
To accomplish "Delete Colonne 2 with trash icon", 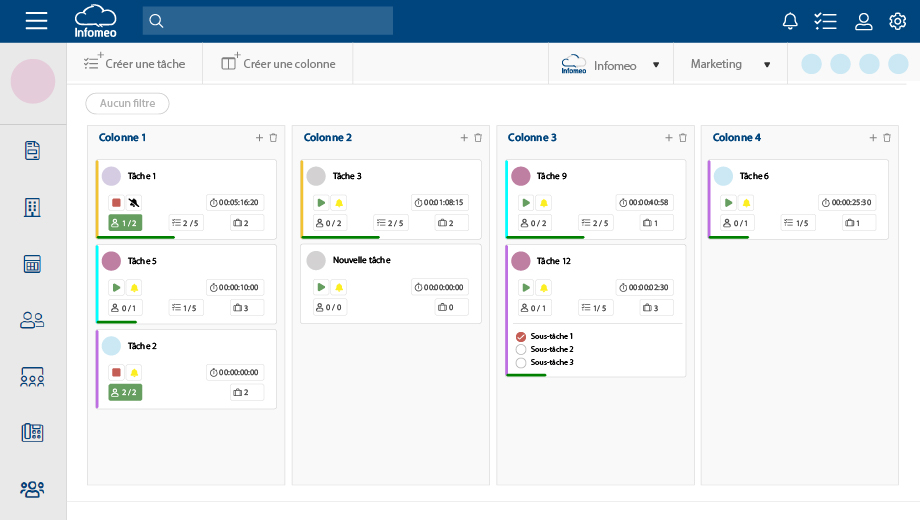I will pyautogui.click(x=478, y=138).
